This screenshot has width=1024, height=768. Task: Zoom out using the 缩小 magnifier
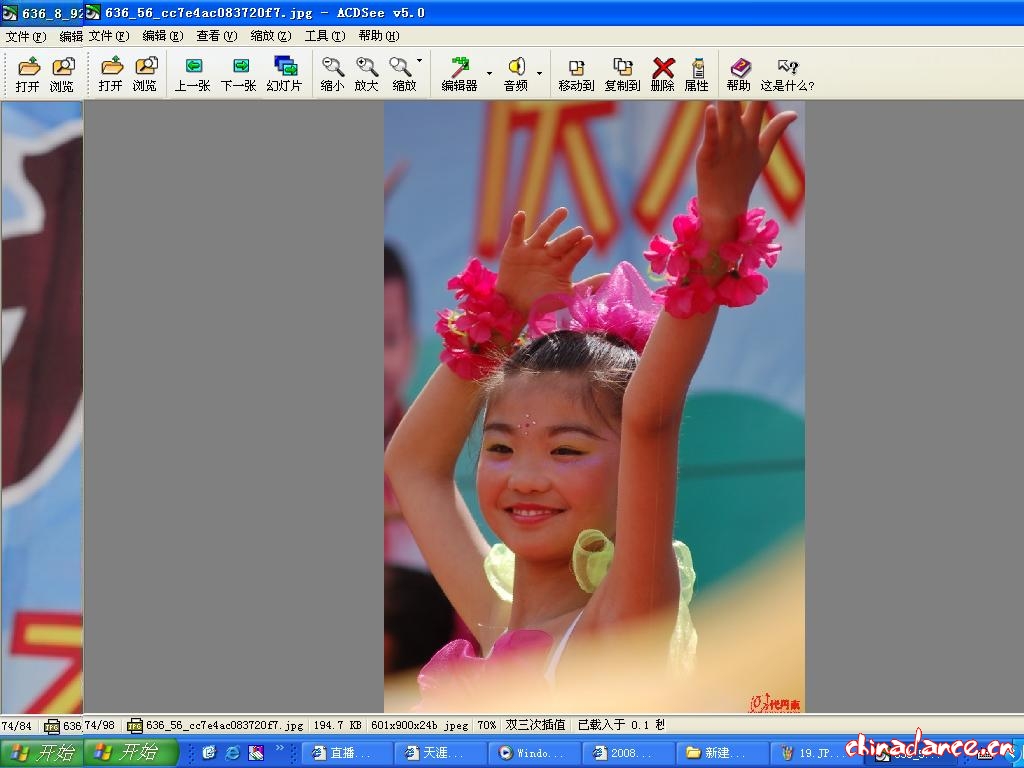click(x=332, y=74)
